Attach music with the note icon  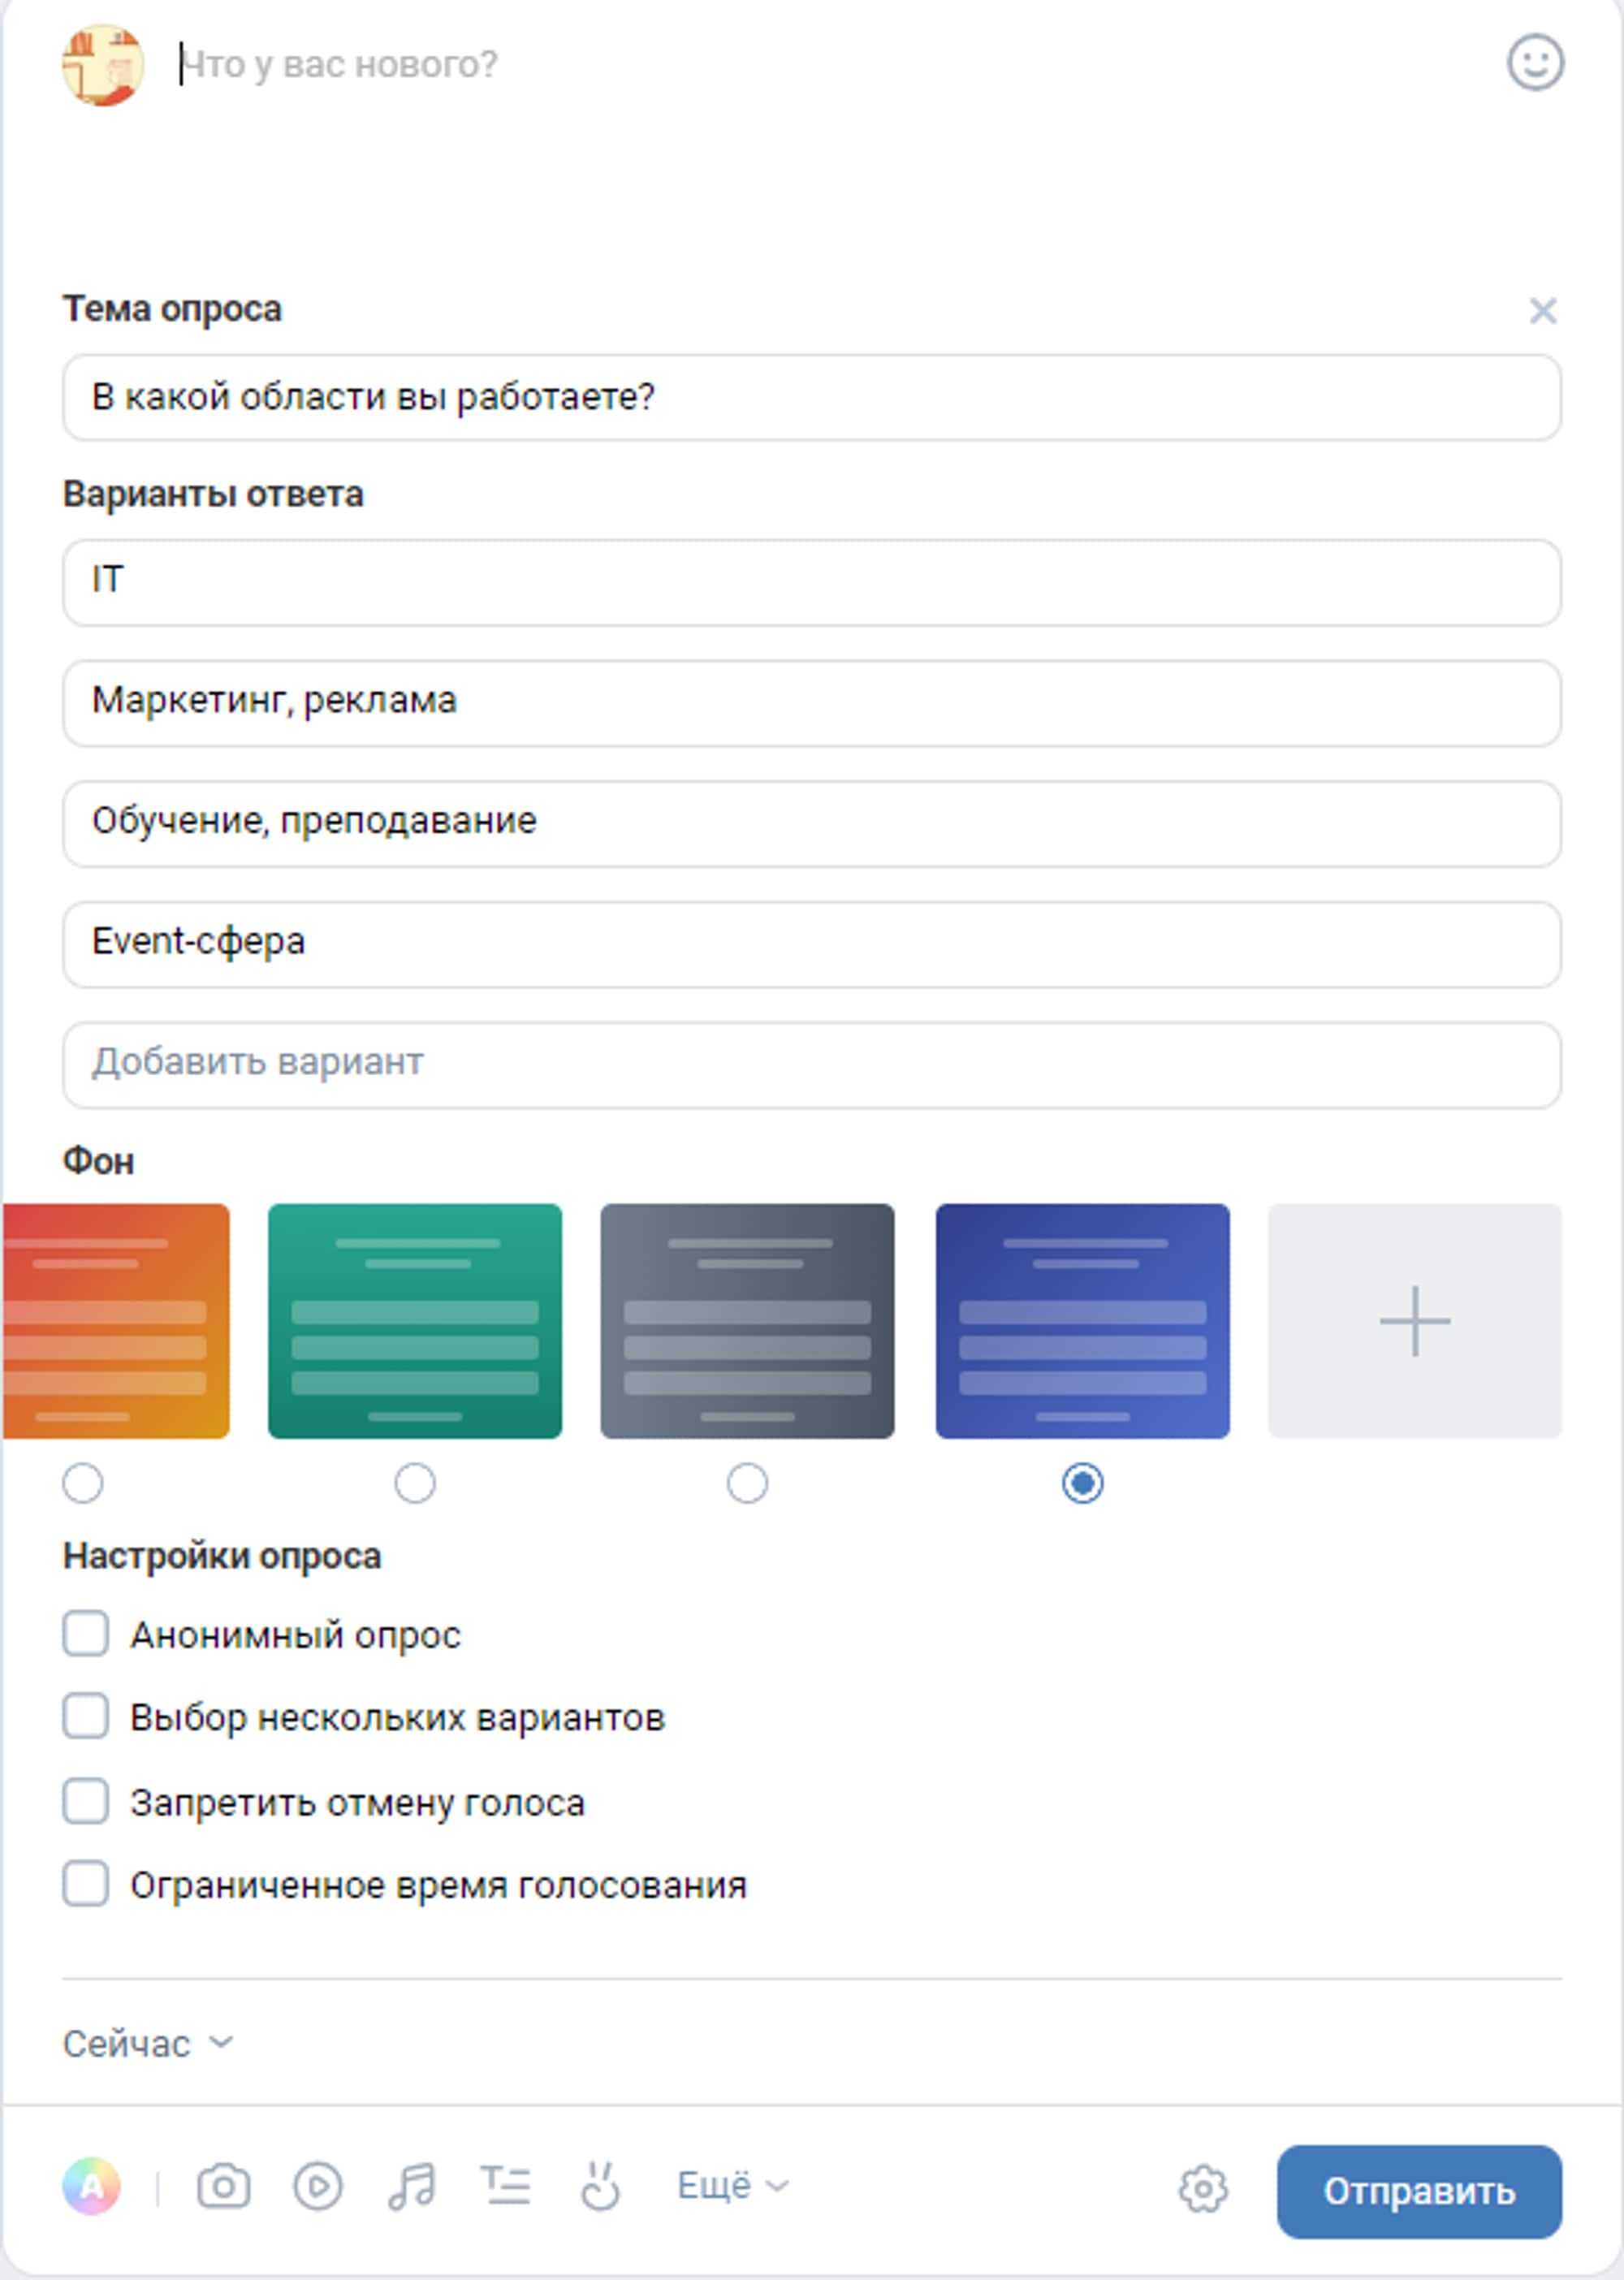coord(412,2186)
